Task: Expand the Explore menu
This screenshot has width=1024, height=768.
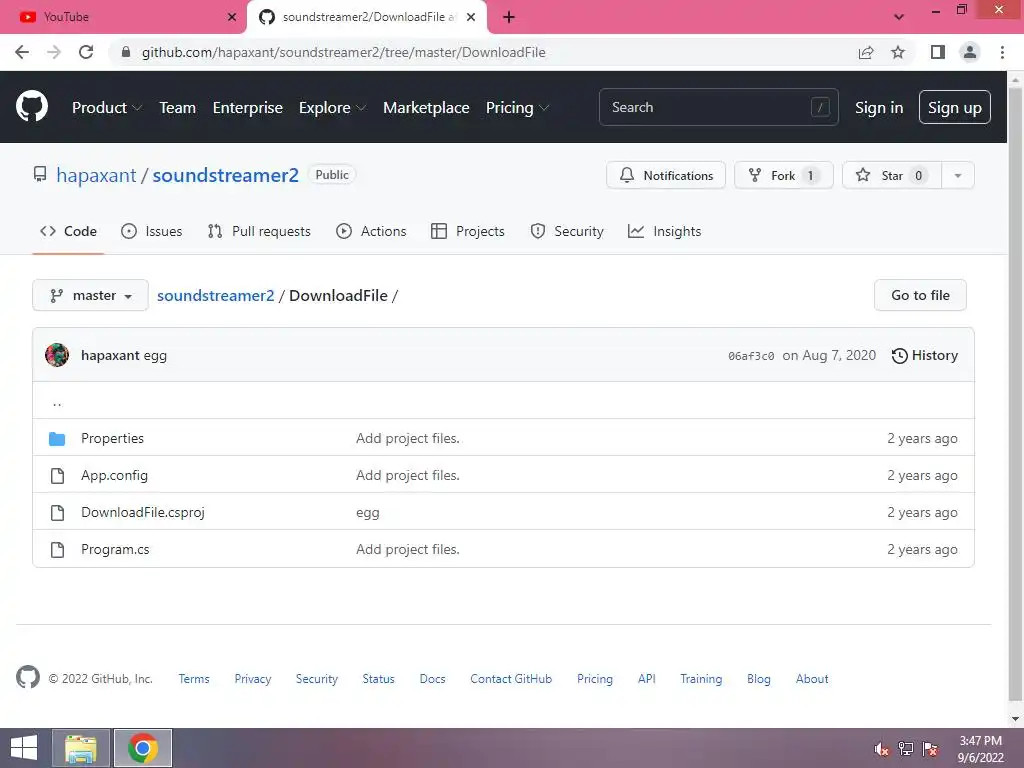Action: point(332,108)
